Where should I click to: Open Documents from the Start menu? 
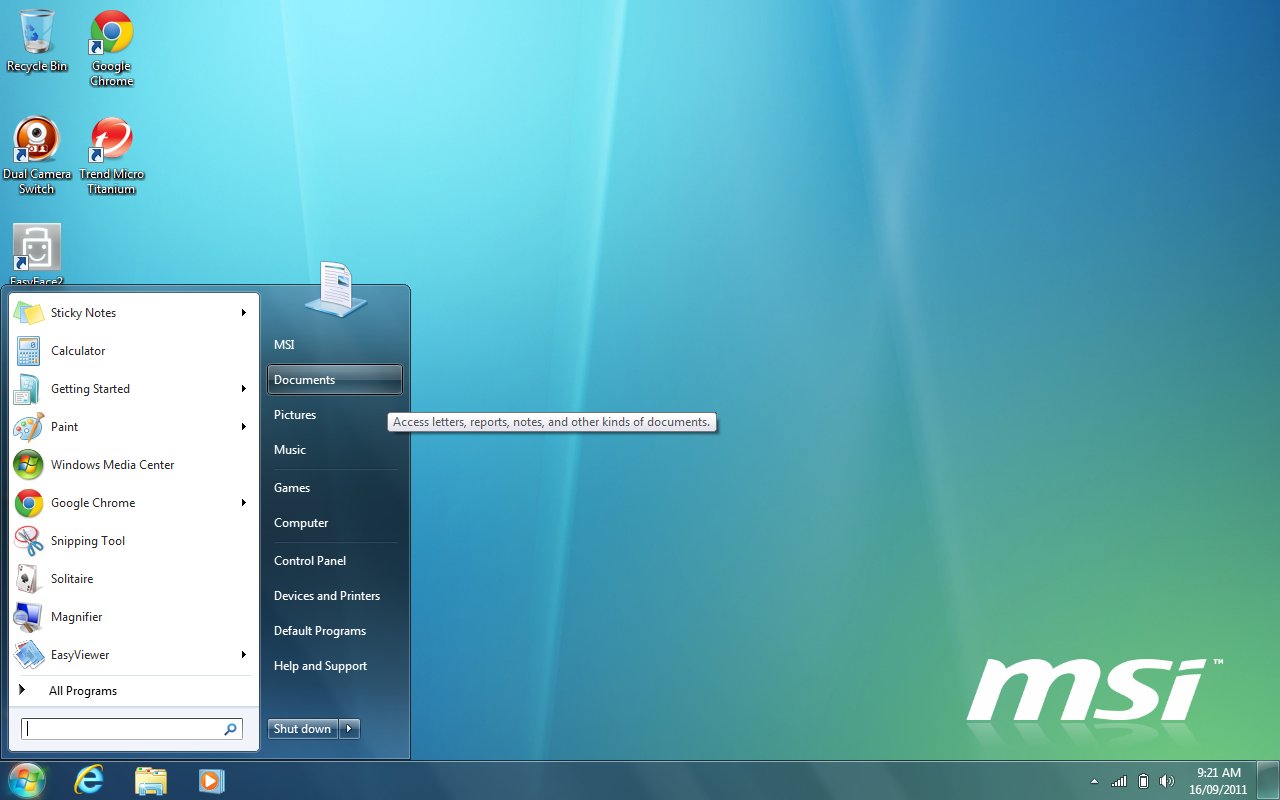point(335,380)
